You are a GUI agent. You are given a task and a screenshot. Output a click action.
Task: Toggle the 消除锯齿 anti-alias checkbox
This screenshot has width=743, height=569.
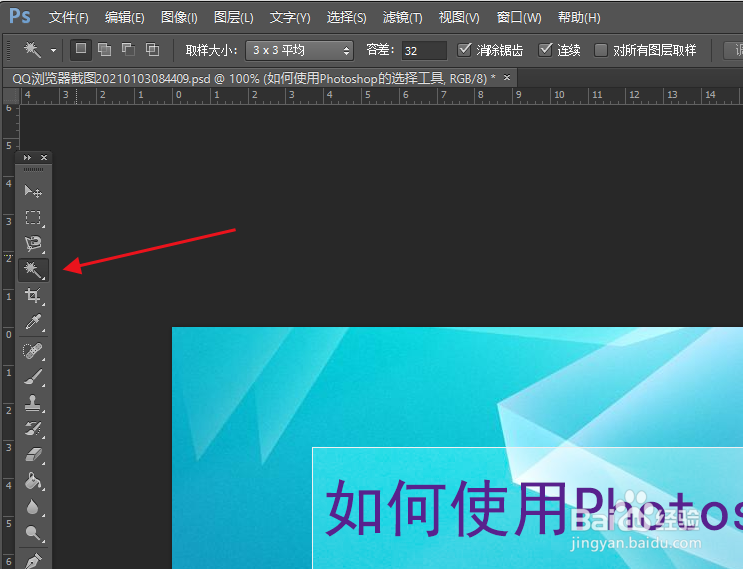[x=464, y=50]
